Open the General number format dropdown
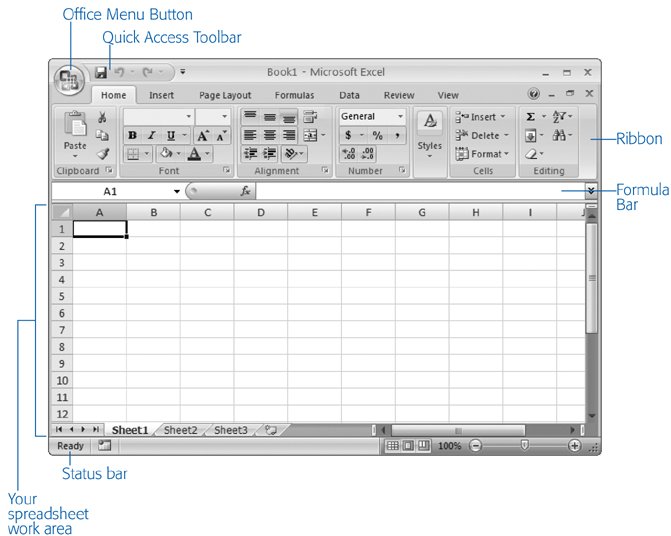 (372, 116)
